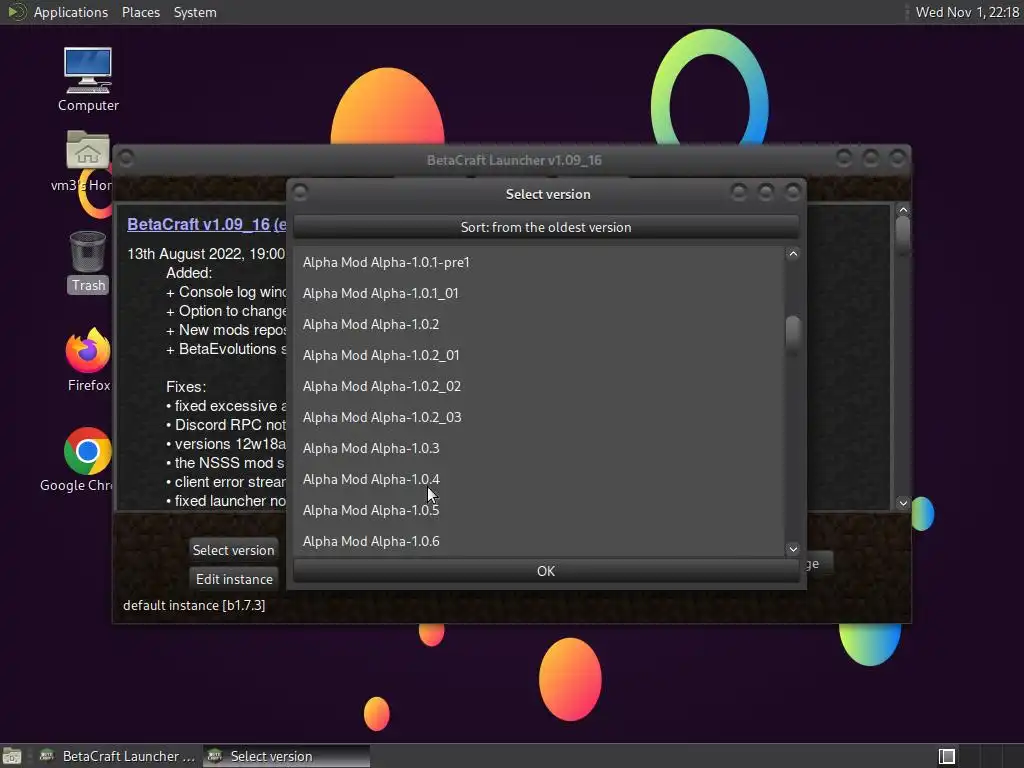Switch to BetaCraft Launcher taskbar entry
The image size is (1024, 768).
point(118,756)
